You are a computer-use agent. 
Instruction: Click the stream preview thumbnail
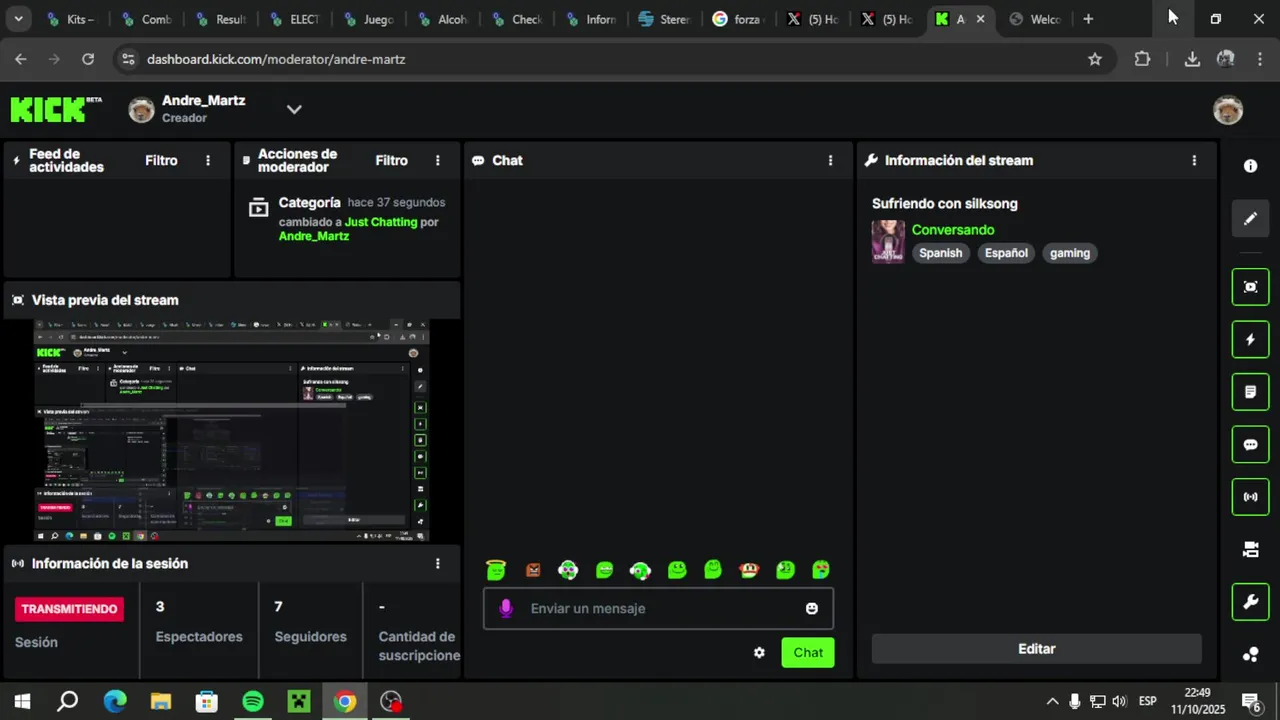point(232,431)
